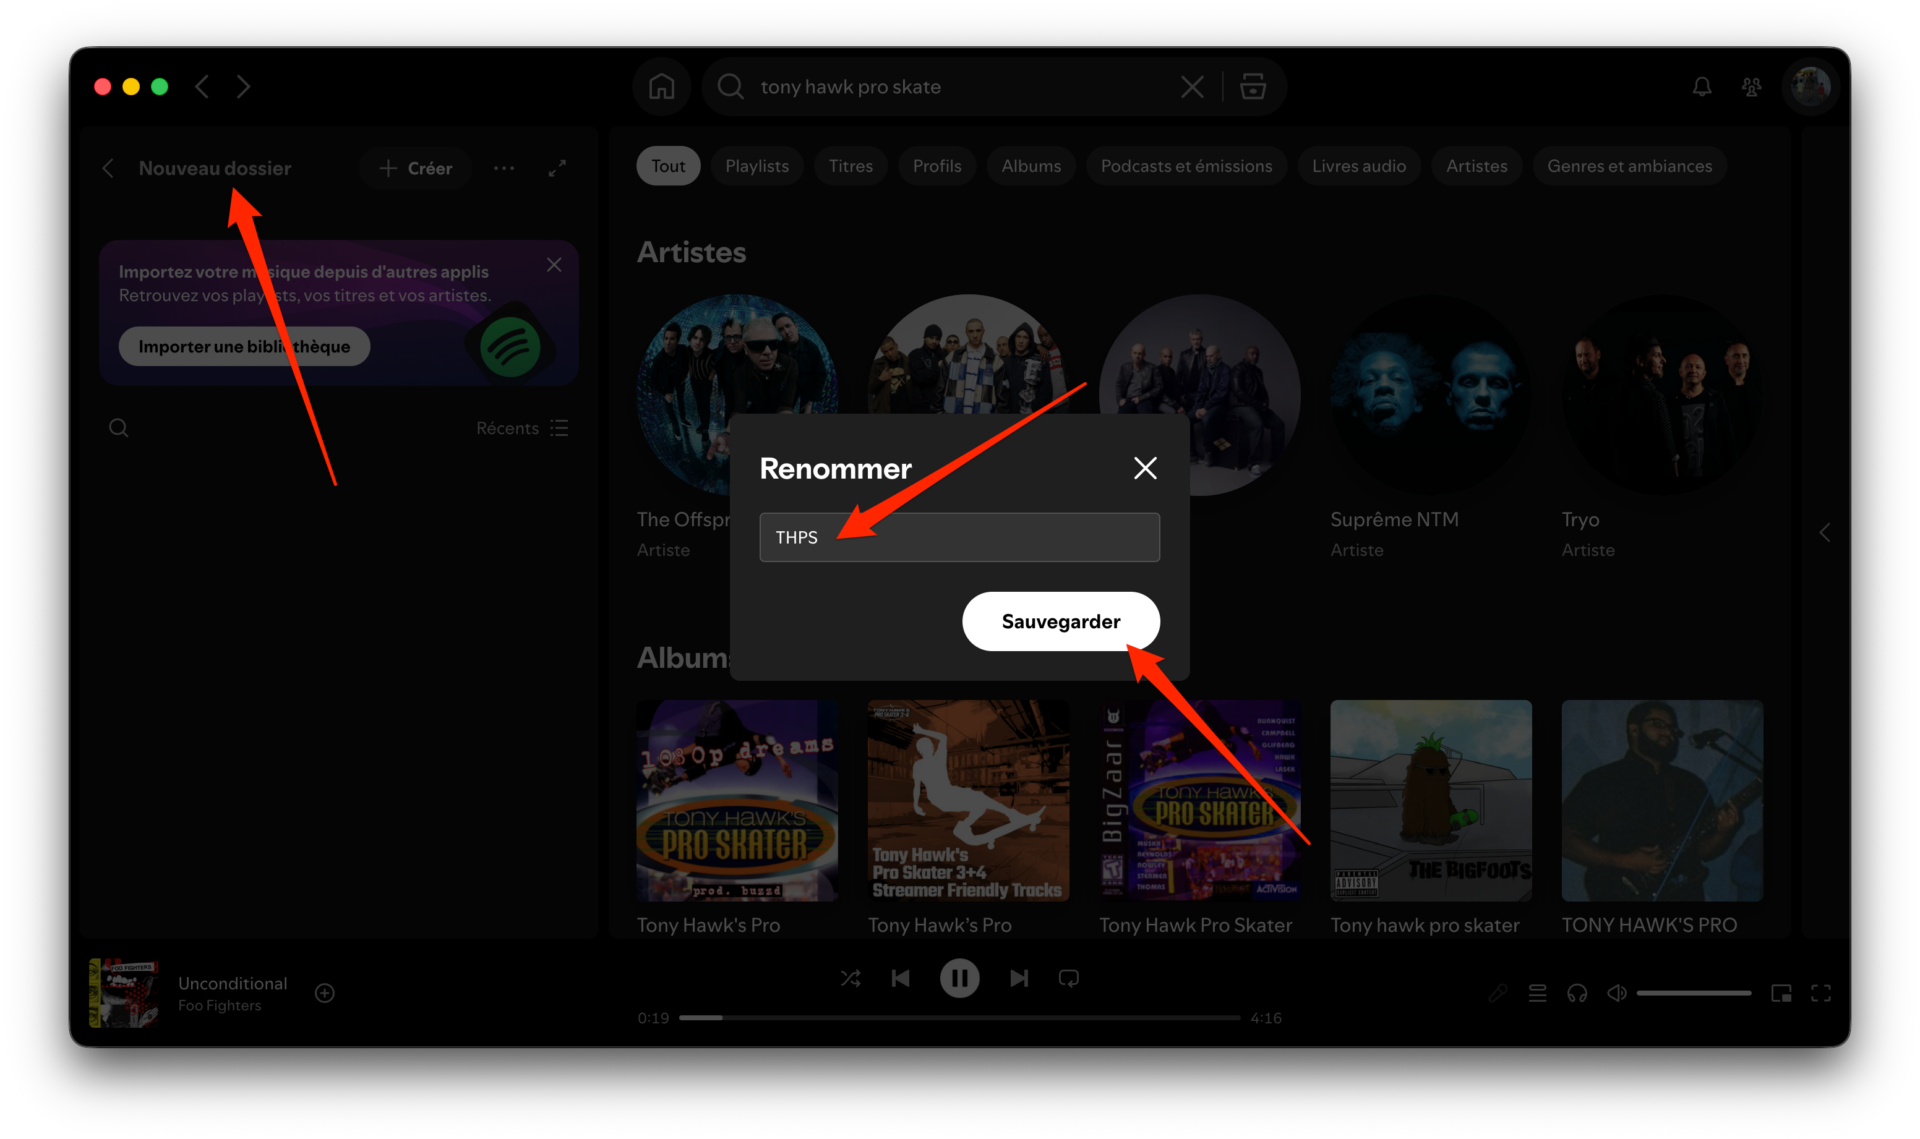Select the Profils filter

click(937, 166)
